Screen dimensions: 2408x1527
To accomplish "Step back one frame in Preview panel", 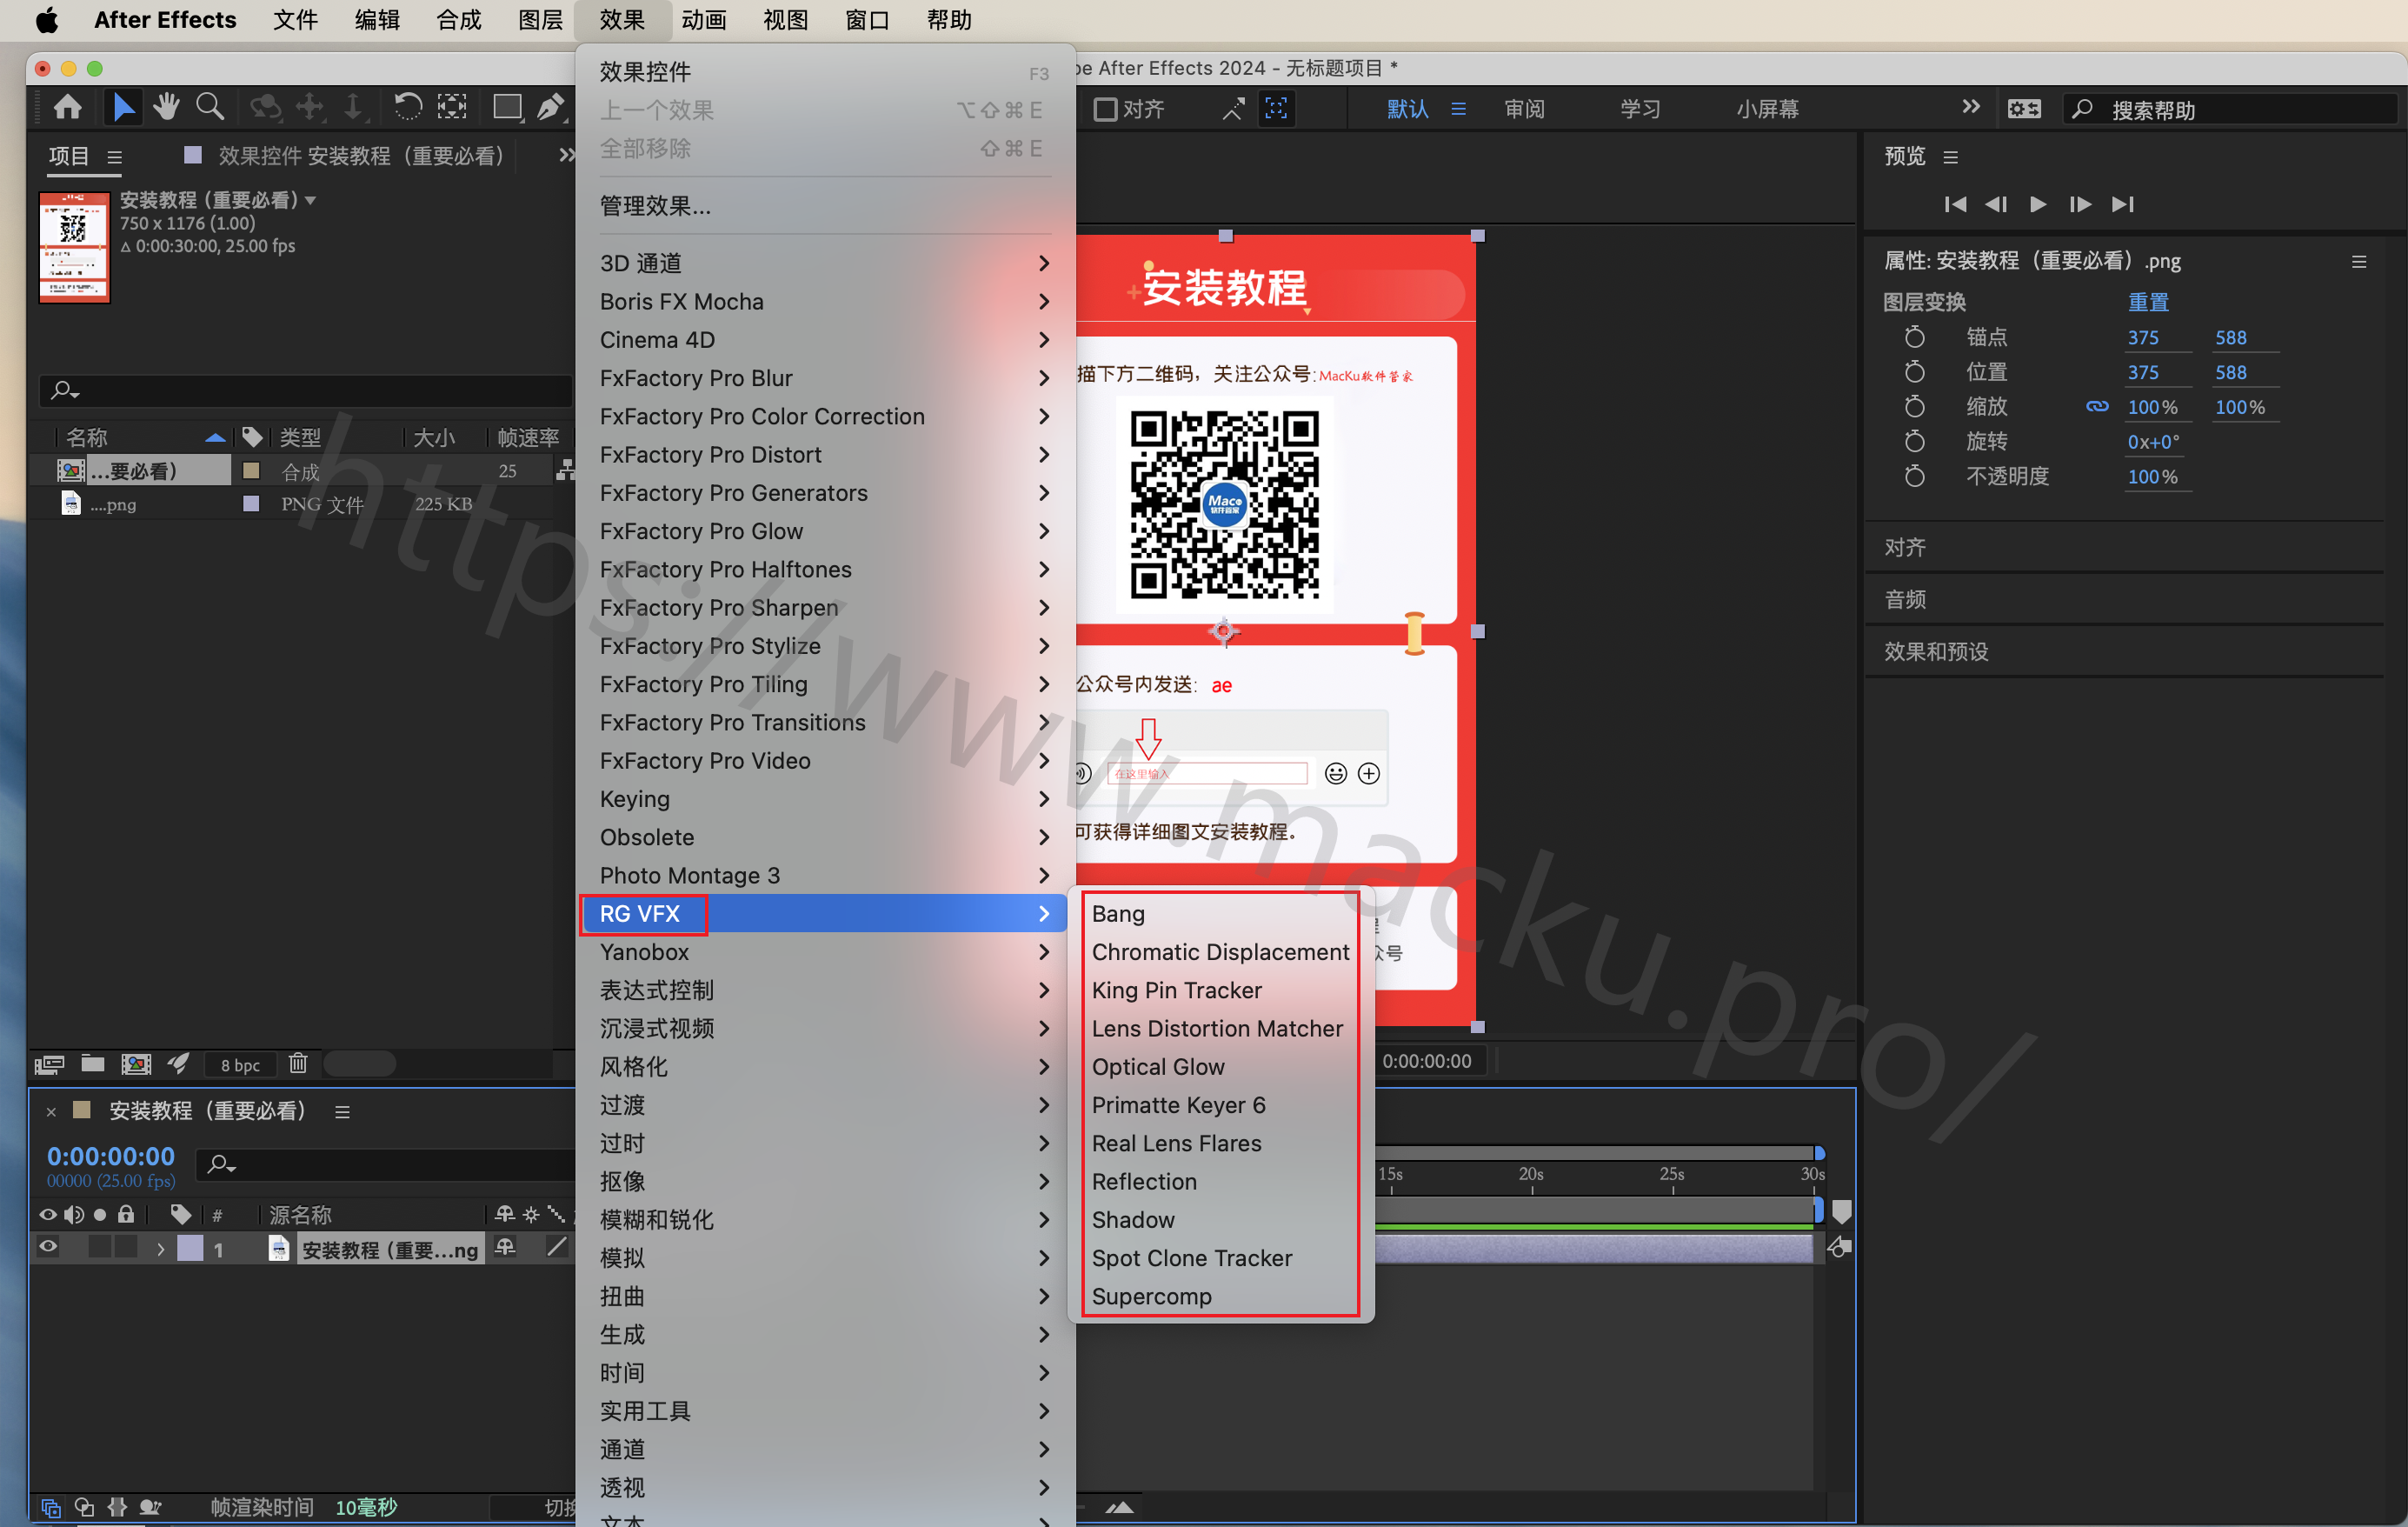I will click(x=1996, y=204).
